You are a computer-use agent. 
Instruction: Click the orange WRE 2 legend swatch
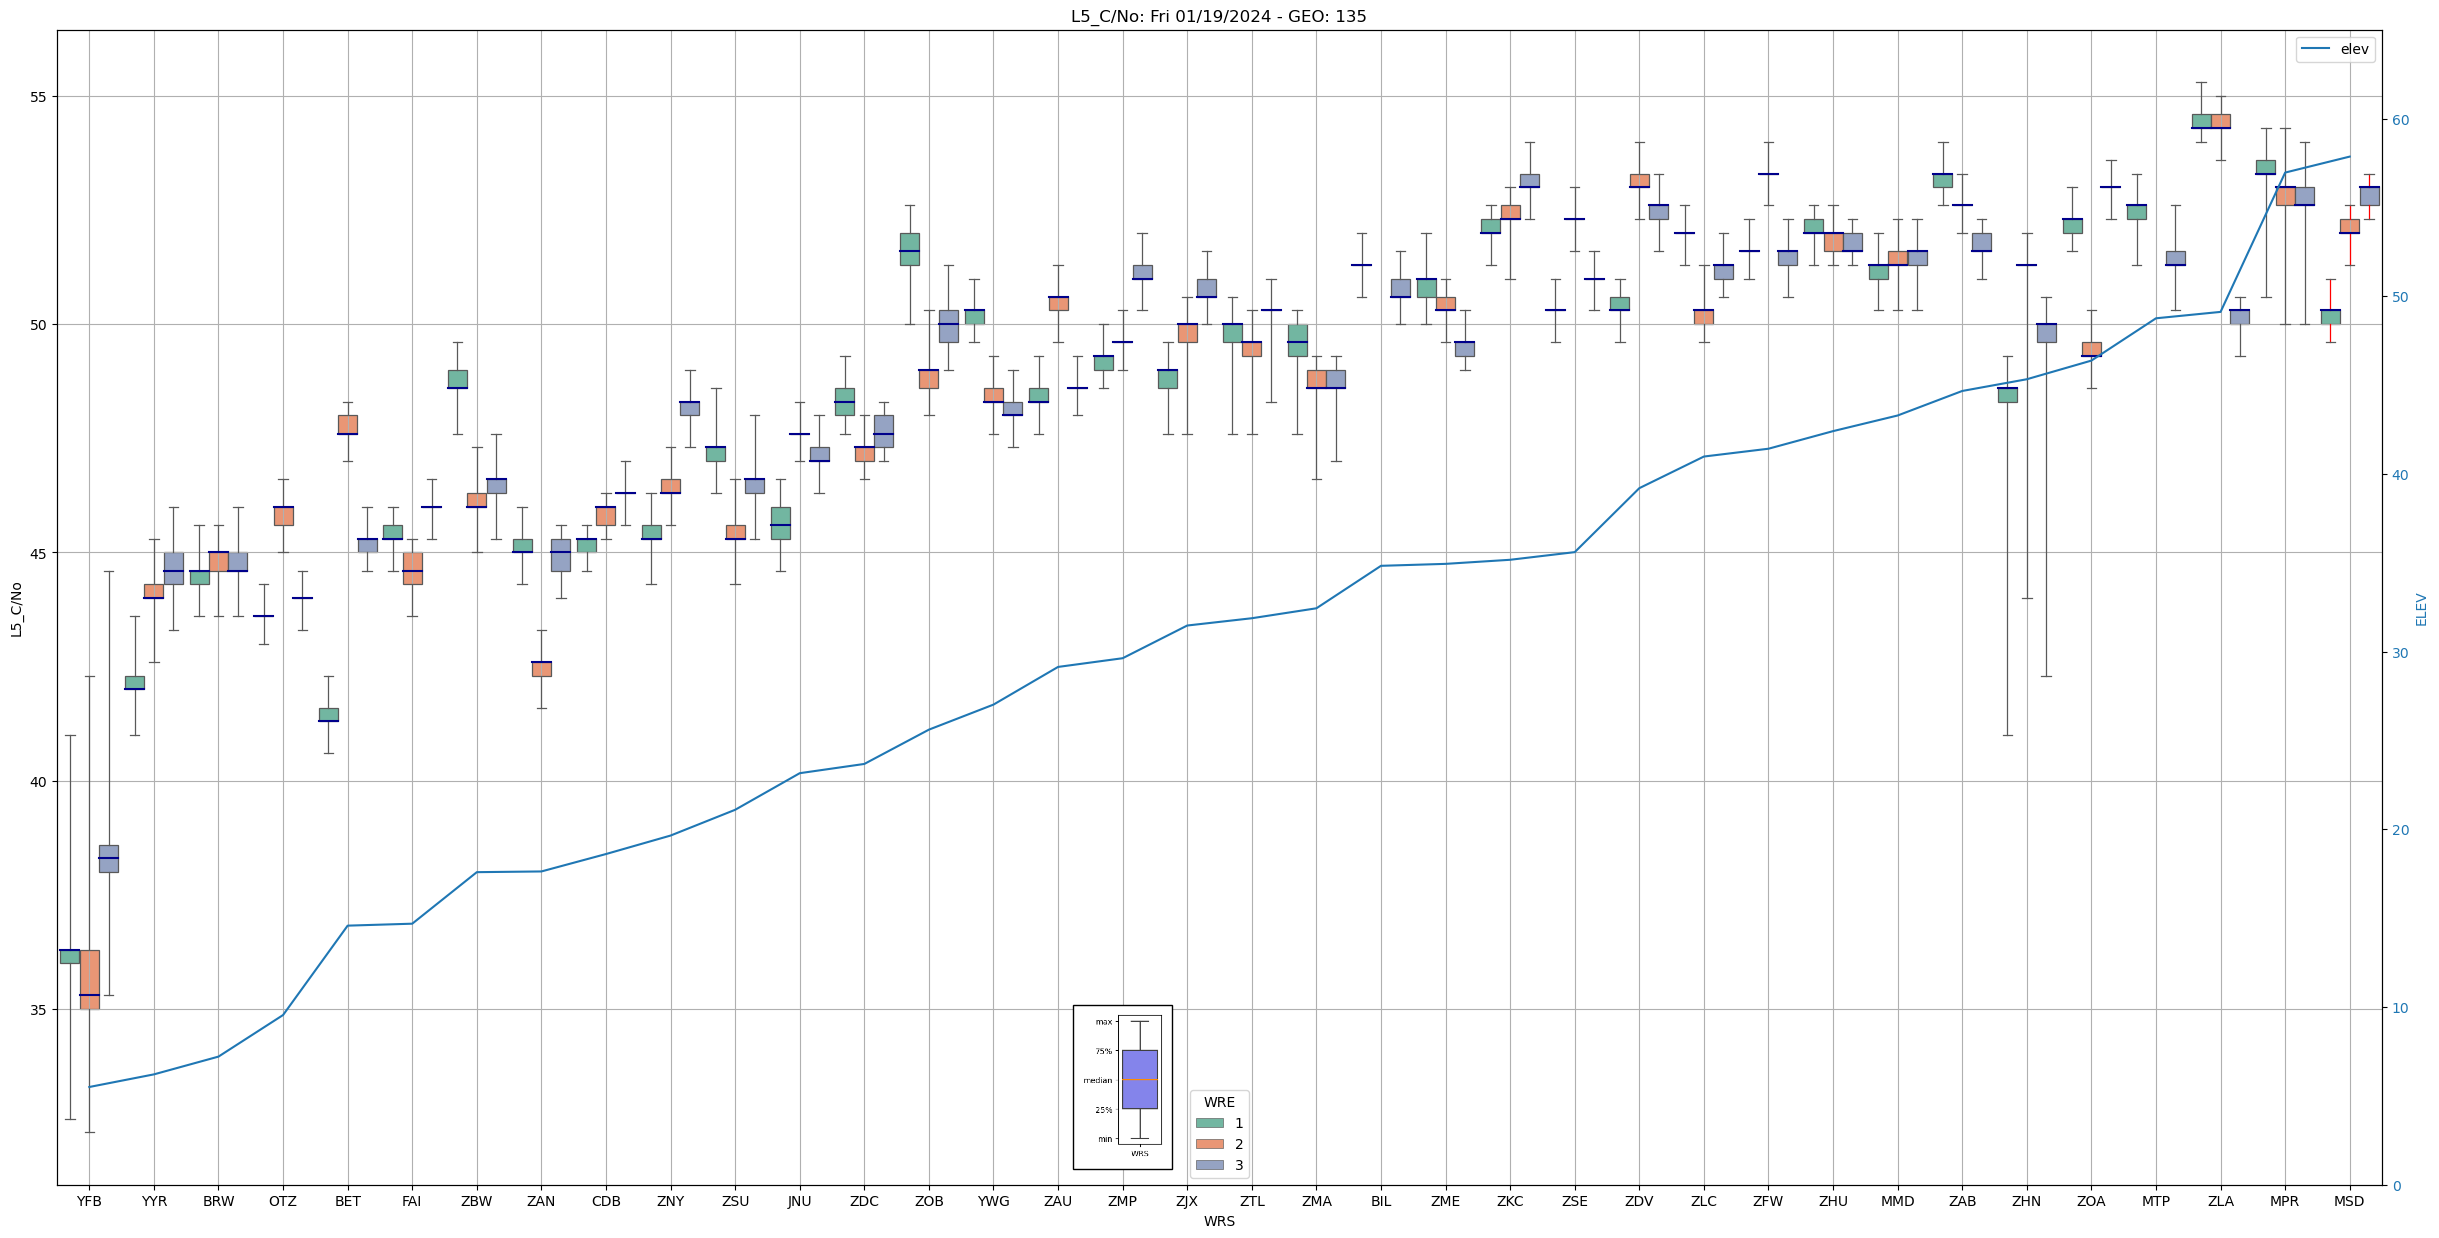coord(1209,1144)
